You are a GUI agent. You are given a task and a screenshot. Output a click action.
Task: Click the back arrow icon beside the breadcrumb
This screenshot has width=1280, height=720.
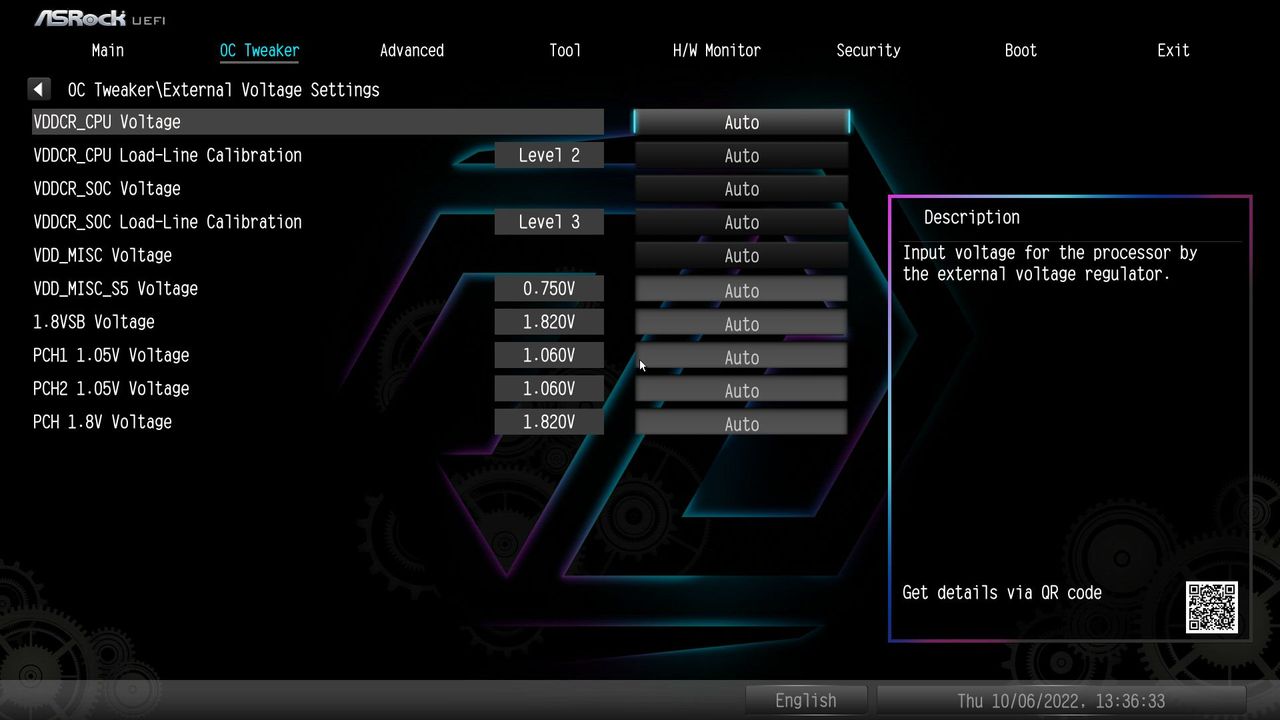pos(39,90)
